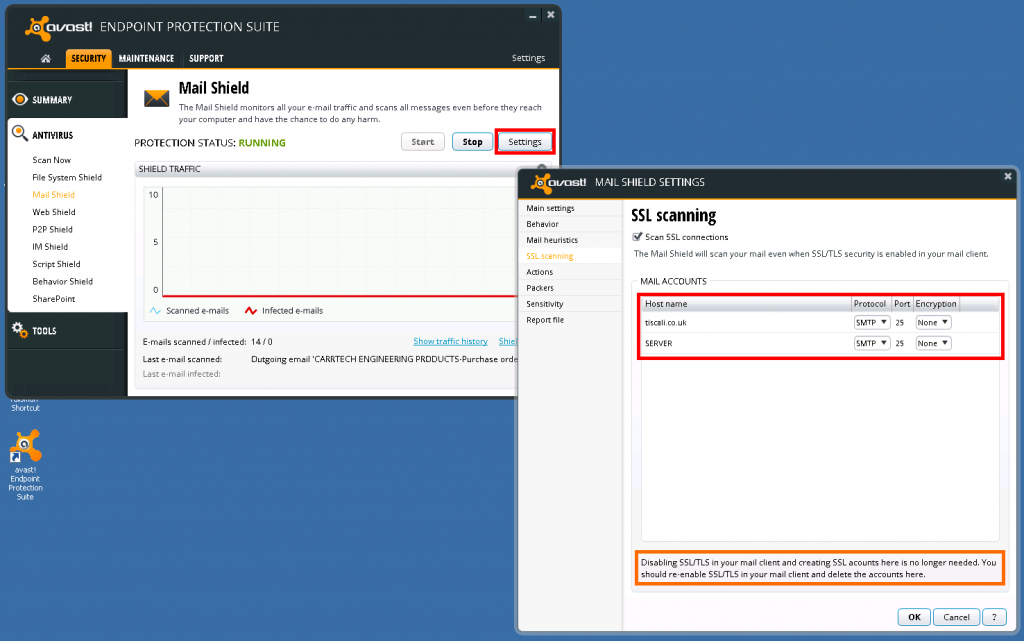Switch to the Maintenance tab
The width and height of the screenshot is (1024, 641).
146,59
